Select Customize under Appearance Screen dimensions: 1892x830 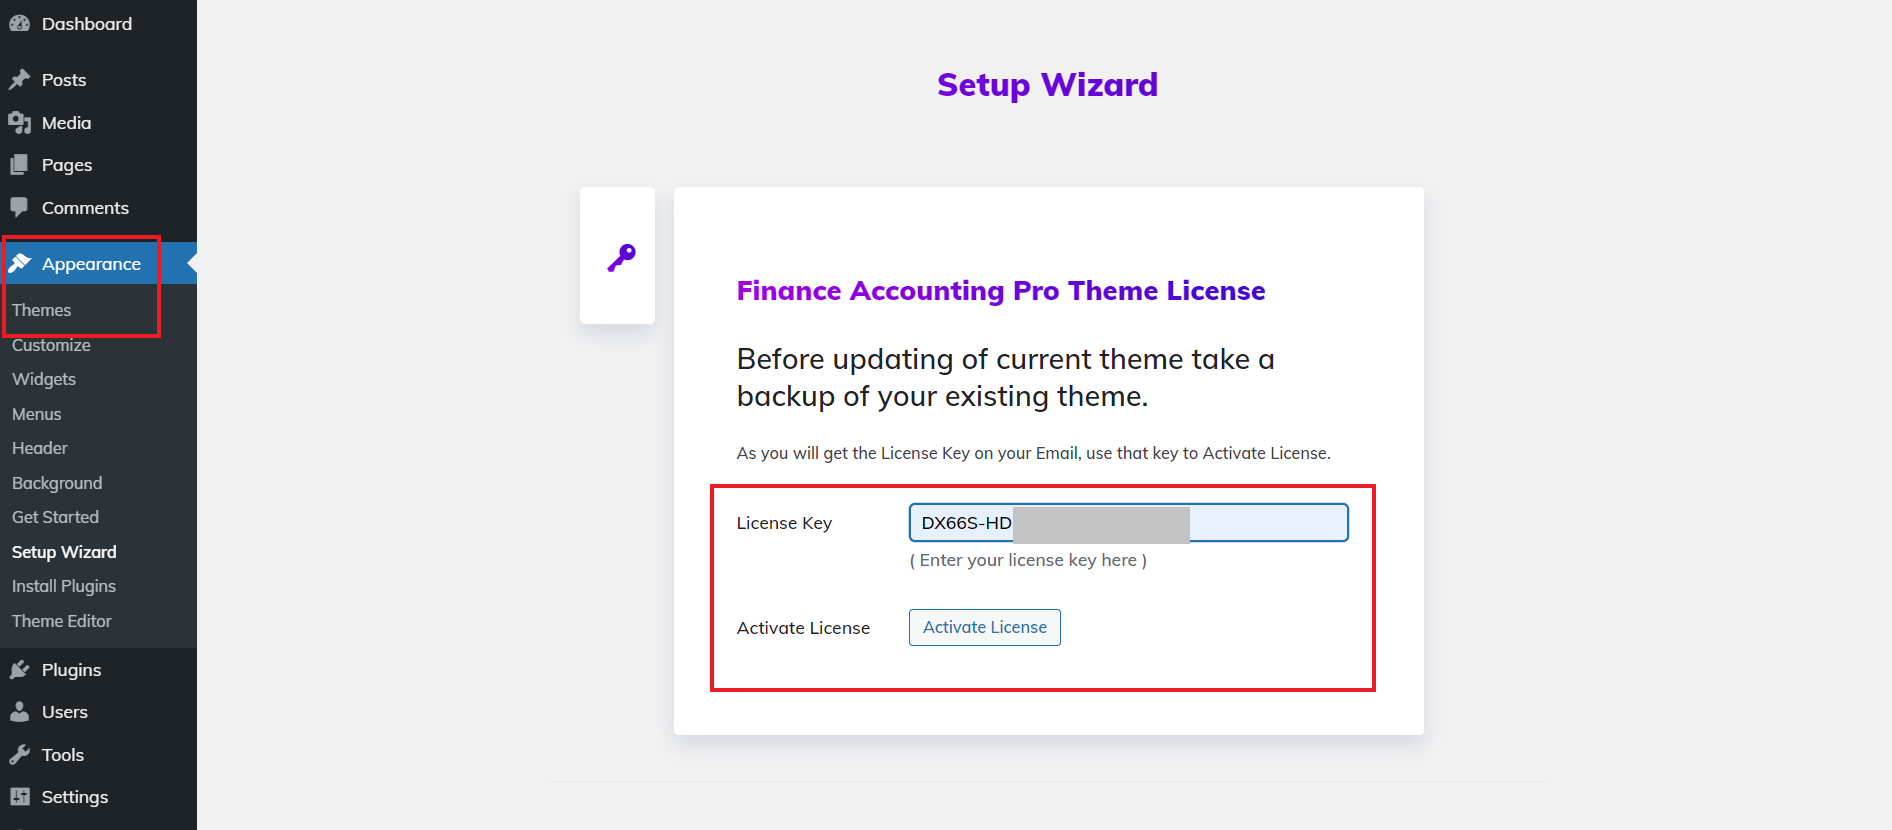pyautogui.click(x=50, y=345)
